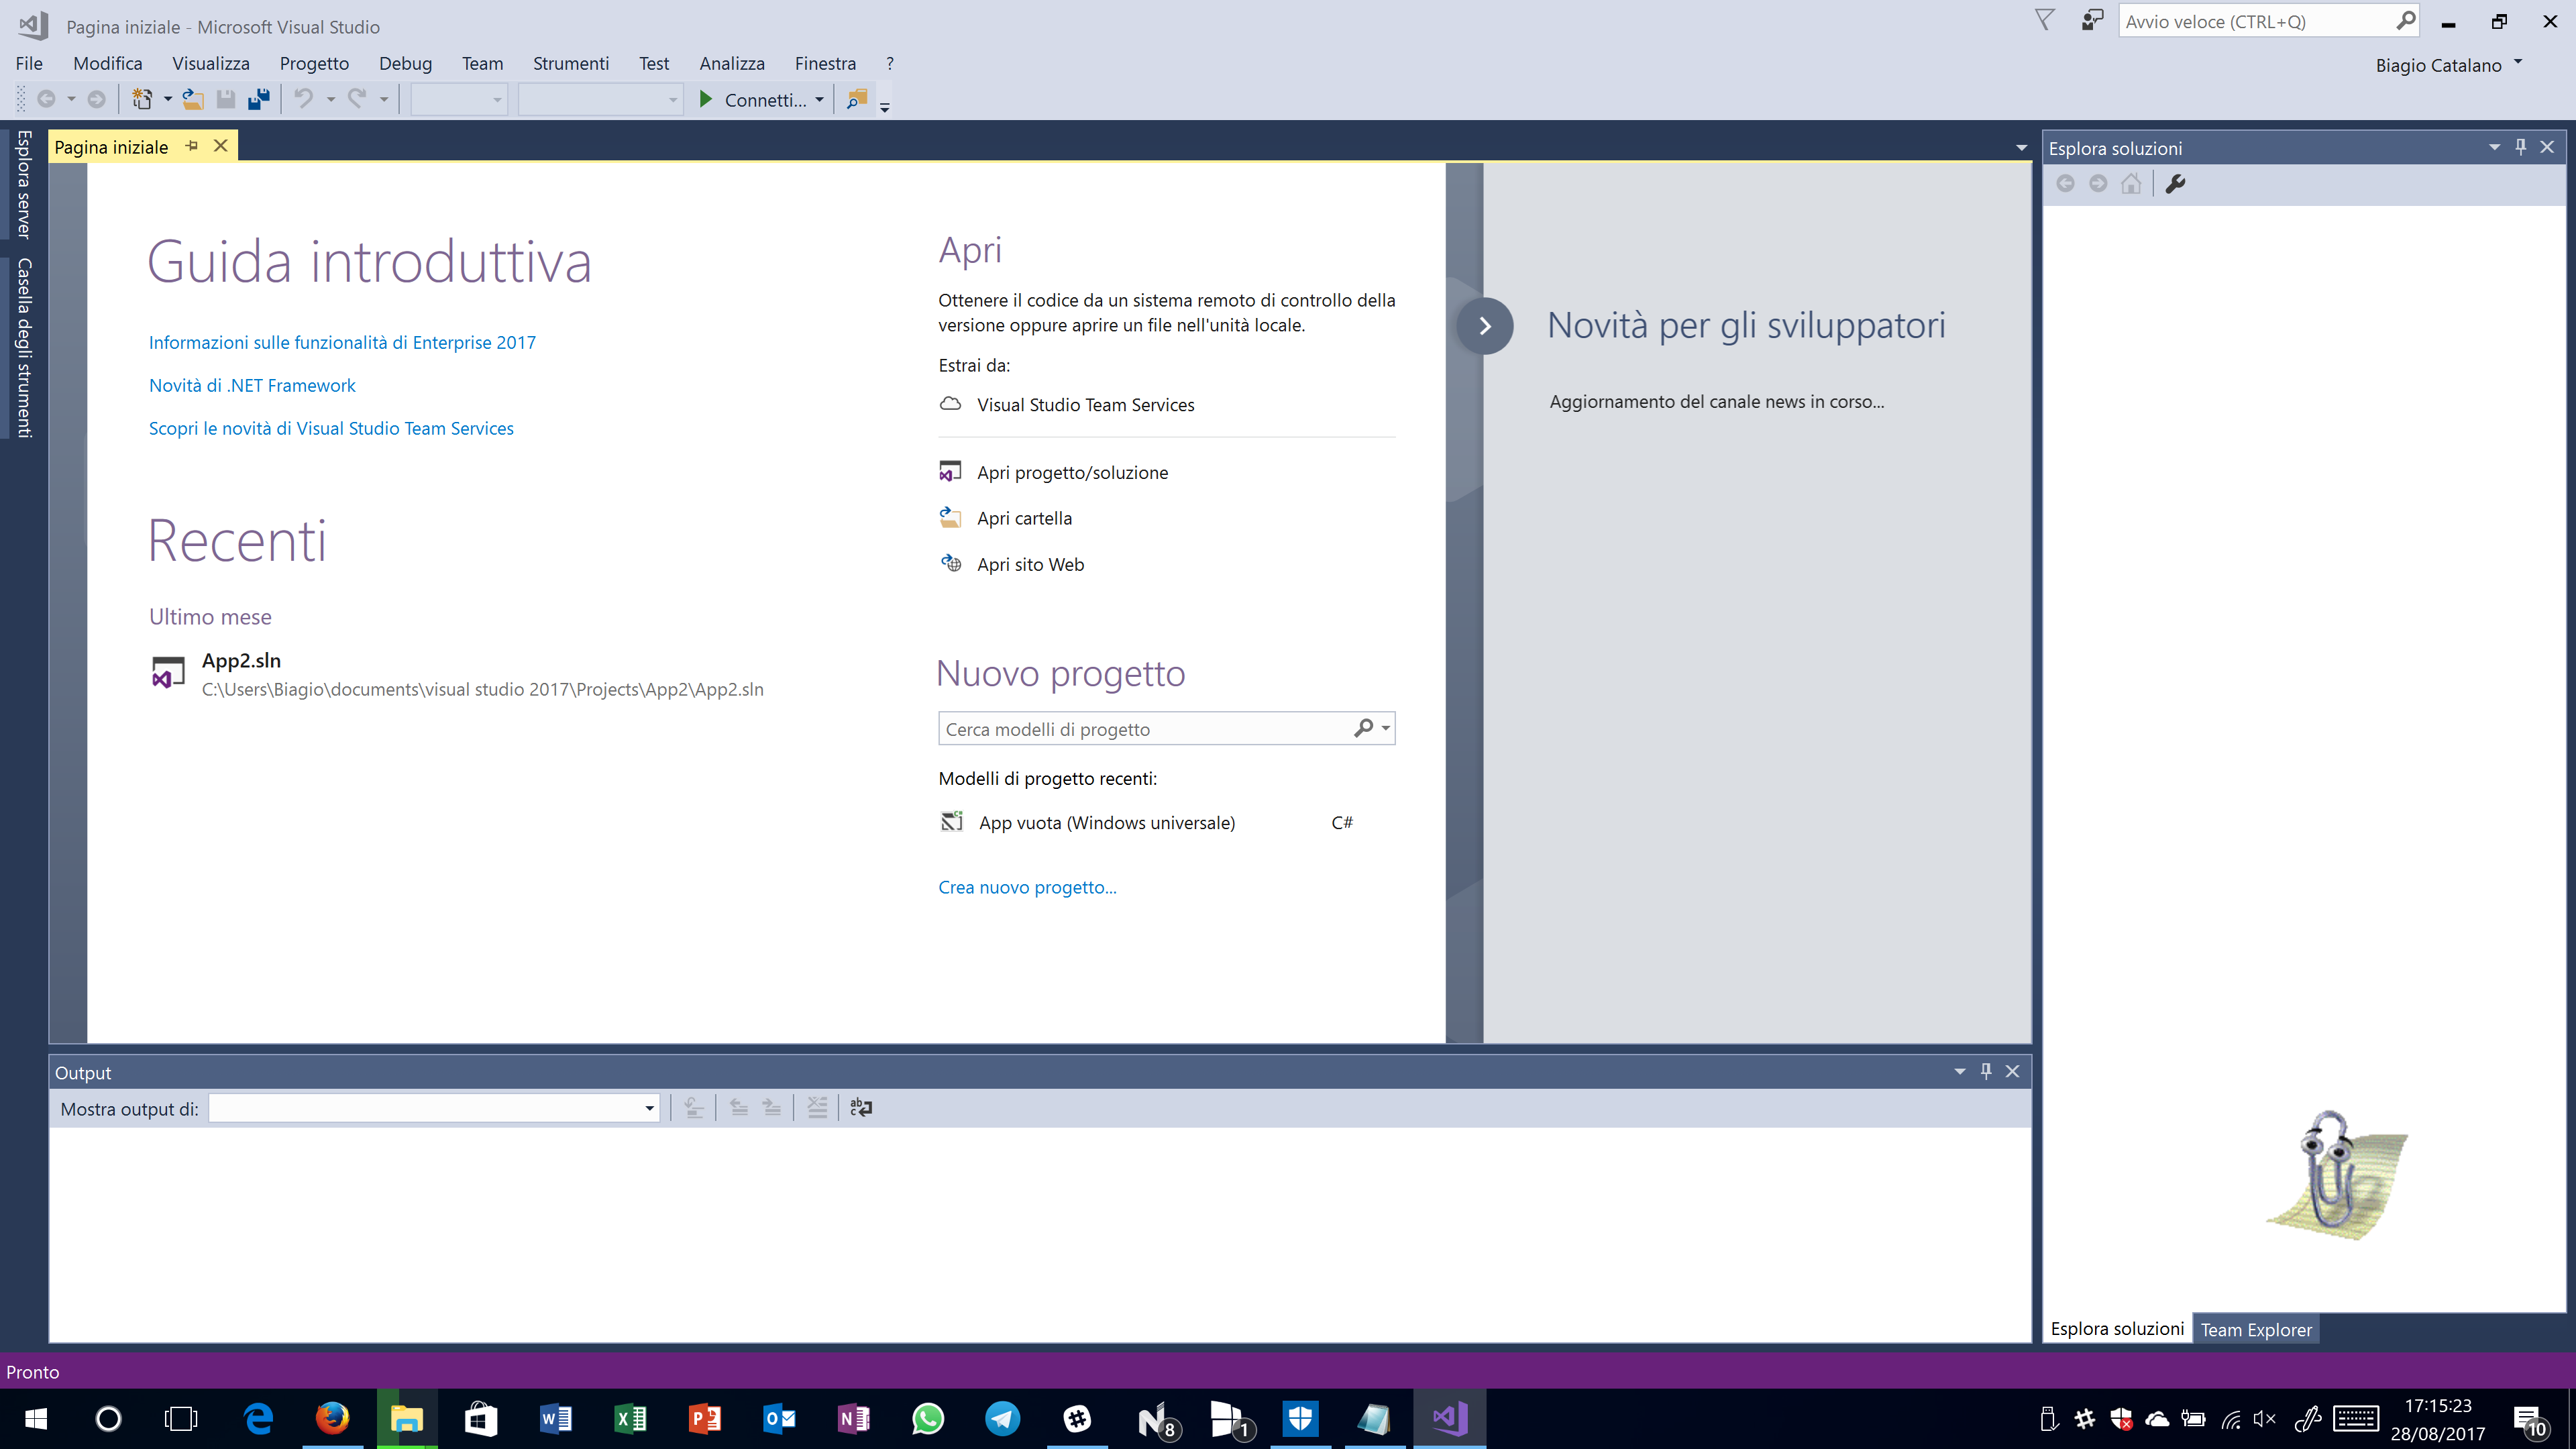Pin the Pagina iniziale tab
This screenshot has height=1449, width=2576.
point(192,146)
